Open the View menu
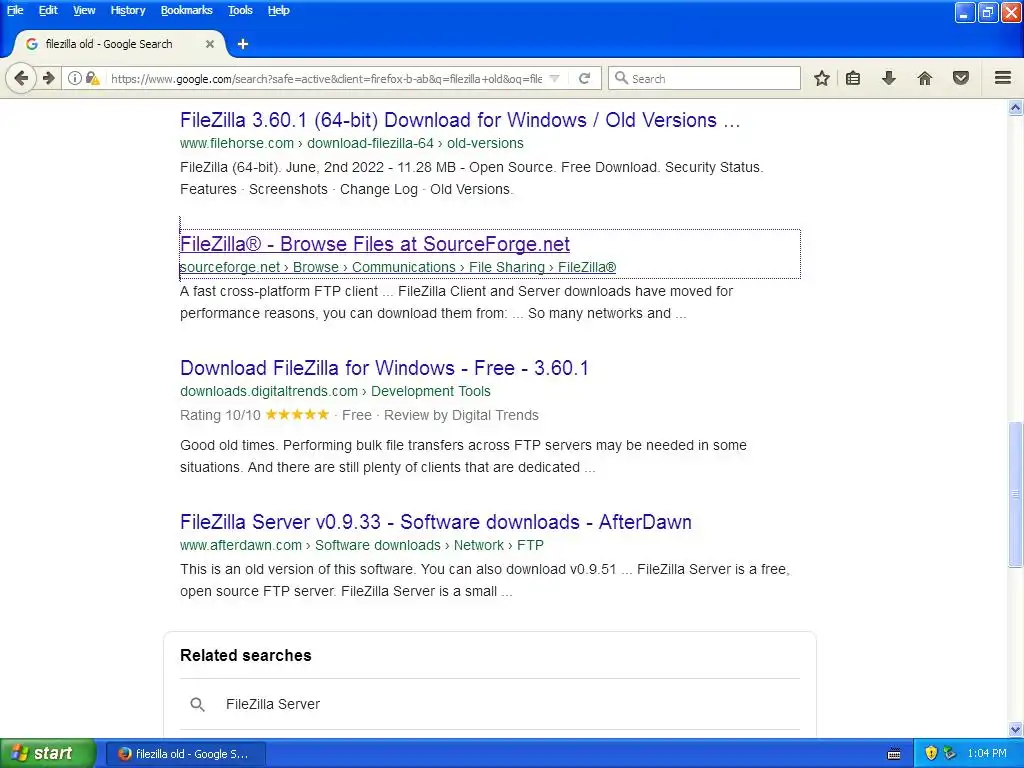 (84, 10)
